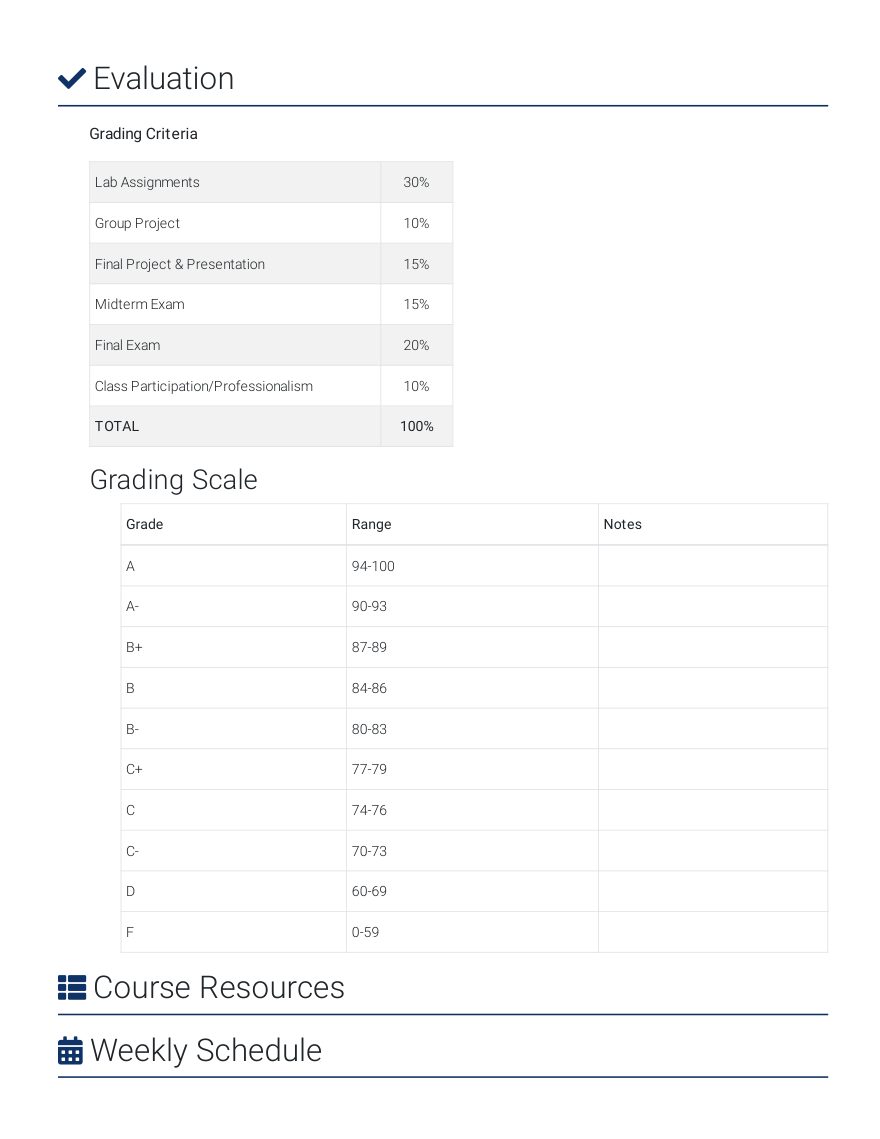
Task: Select Final Project & Presentation row
Action: pyautogui.click(x=271, y=264)
